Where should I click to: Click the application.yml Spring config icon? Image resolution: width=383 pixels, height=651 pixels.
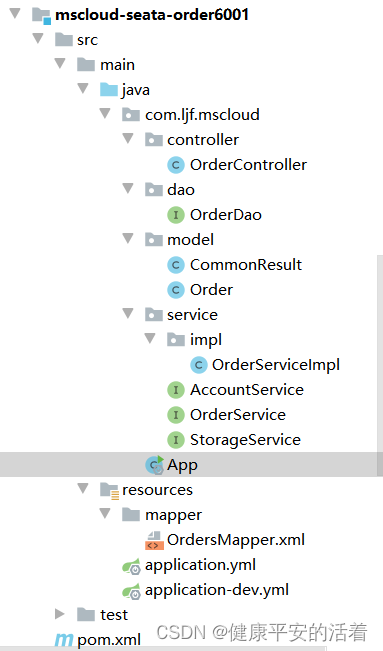[132, 566]
